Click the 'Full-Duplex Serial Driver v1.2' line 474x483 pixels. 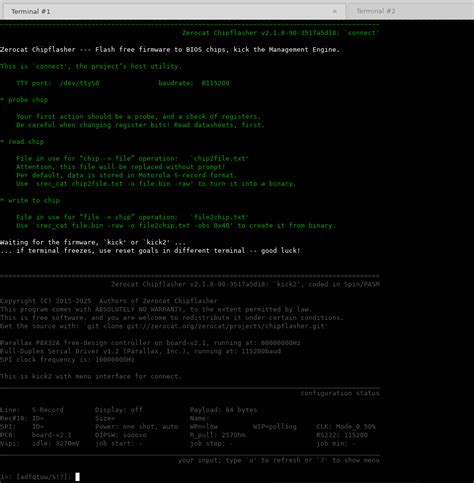pos(140,351)
